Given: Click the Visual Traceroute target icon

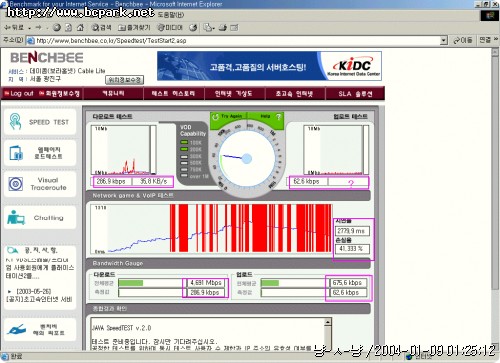Looking at the screenshot, I should click(x=15, y=184).
